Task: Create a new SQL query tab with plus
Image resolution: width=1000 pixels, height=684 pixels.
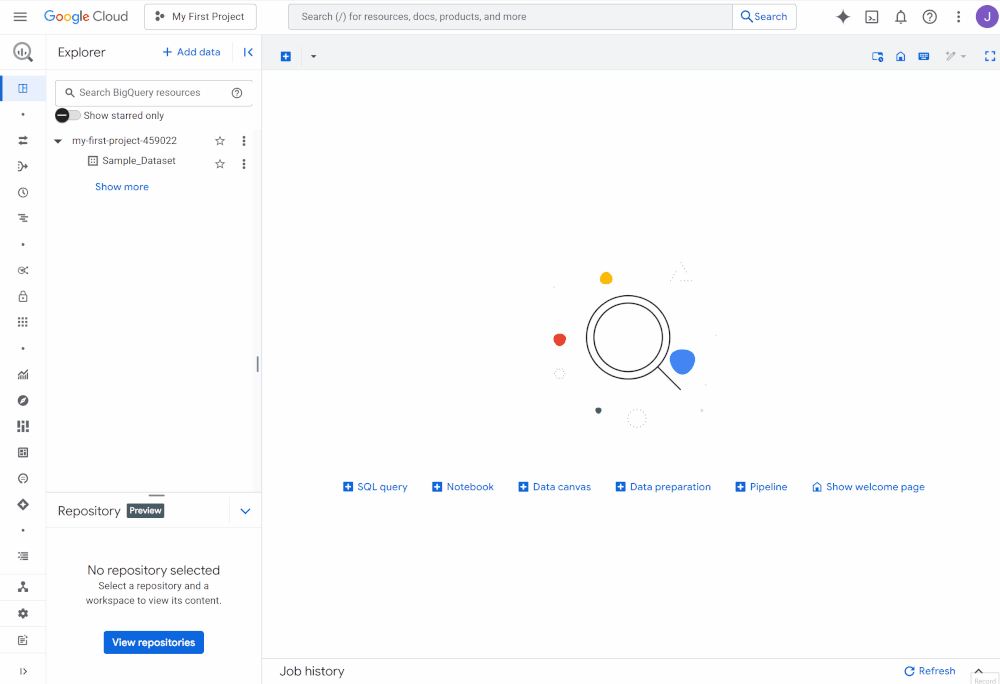Action: pyautogui.click(x=286, y=56)
